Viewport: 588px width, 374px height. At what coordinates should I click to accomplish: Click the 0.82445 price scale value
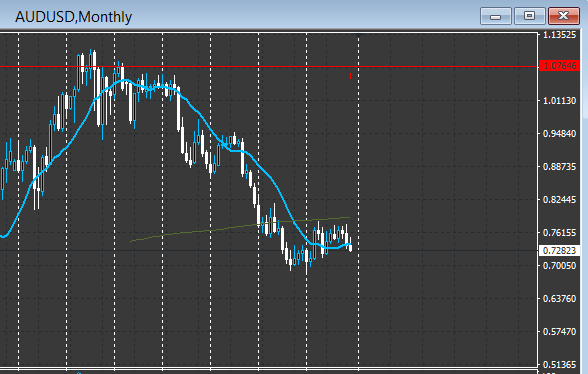point(560,200)
